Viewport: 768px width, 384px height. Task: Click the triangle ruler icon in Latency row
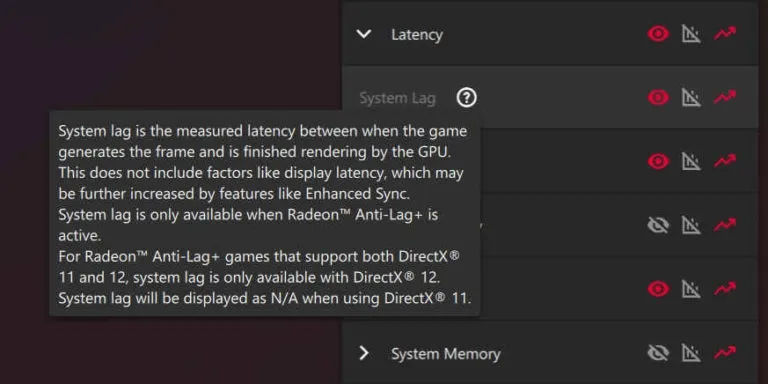[x=691, y=34]
